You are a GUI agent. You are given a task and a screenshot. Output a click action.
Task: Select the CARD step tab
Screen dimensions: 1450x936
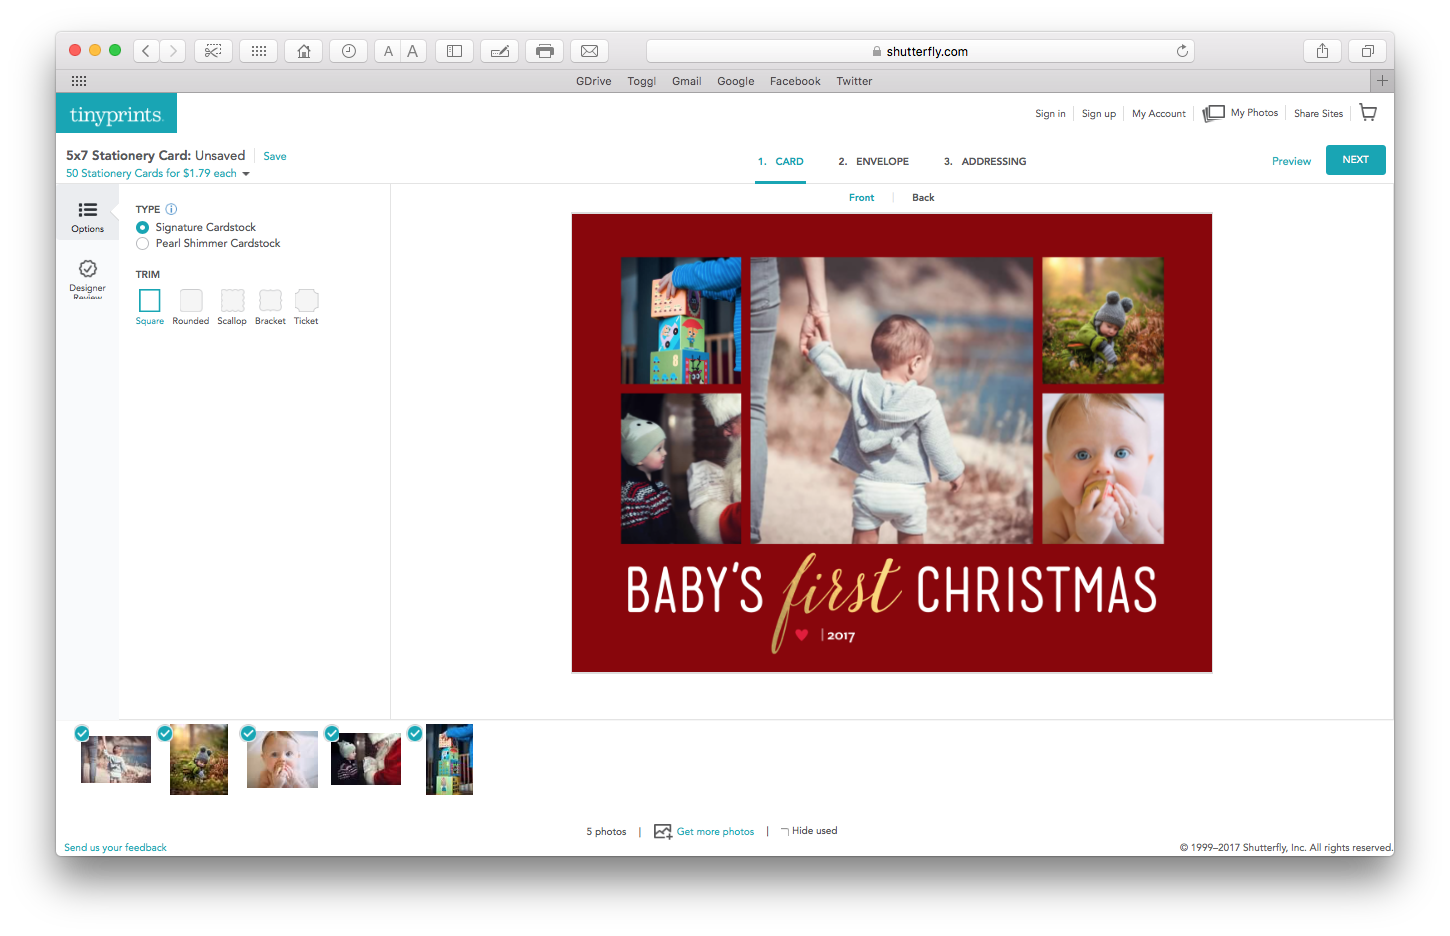point(780,161)
